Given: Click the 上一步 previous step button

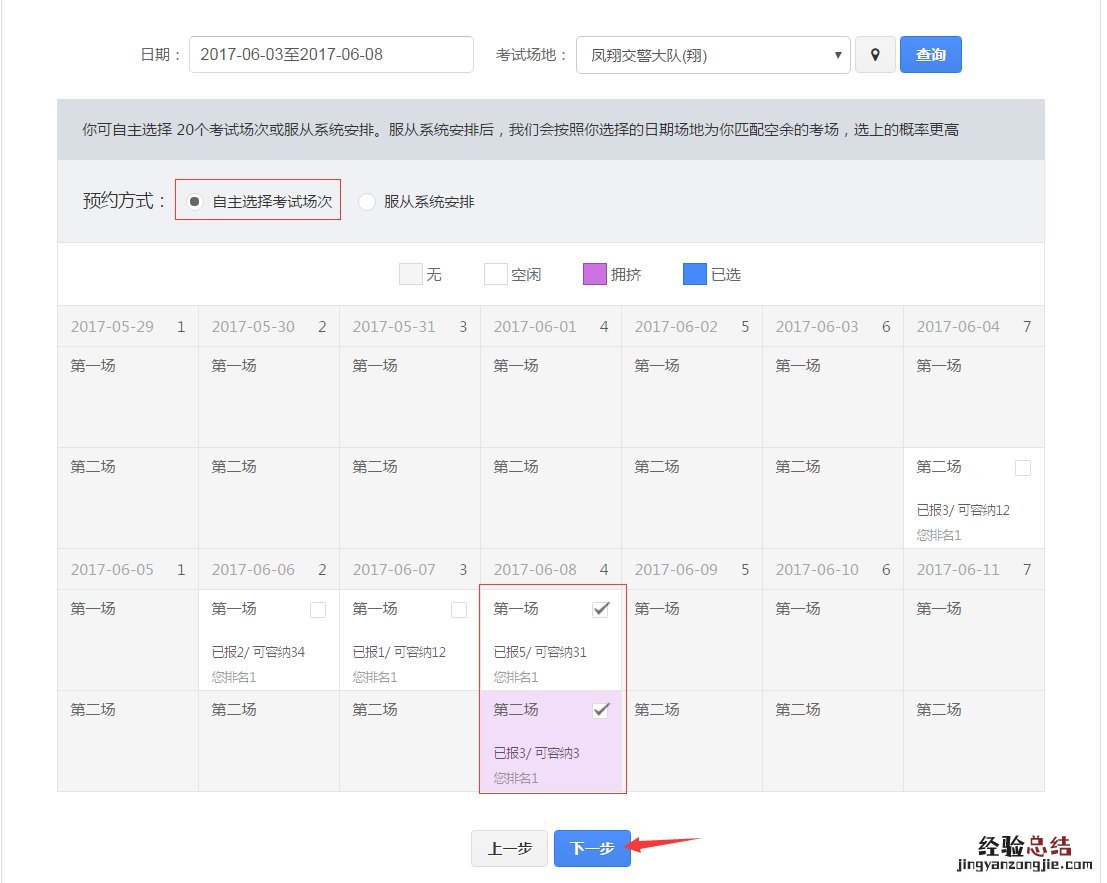Looking at the screenshot, I should 509,848.
